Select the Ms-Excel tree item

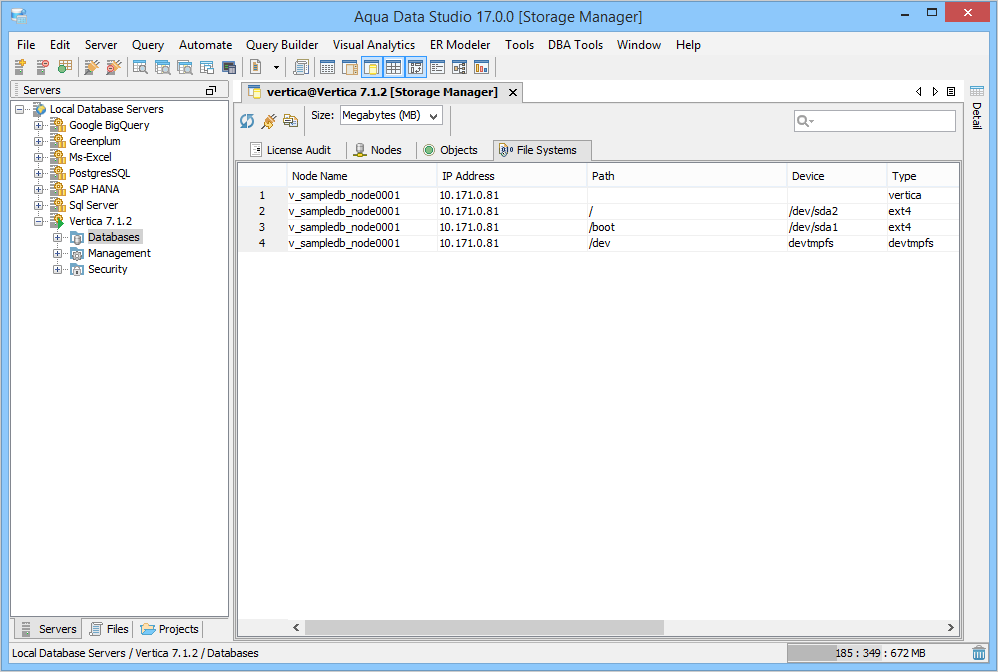tap(90, 157)
